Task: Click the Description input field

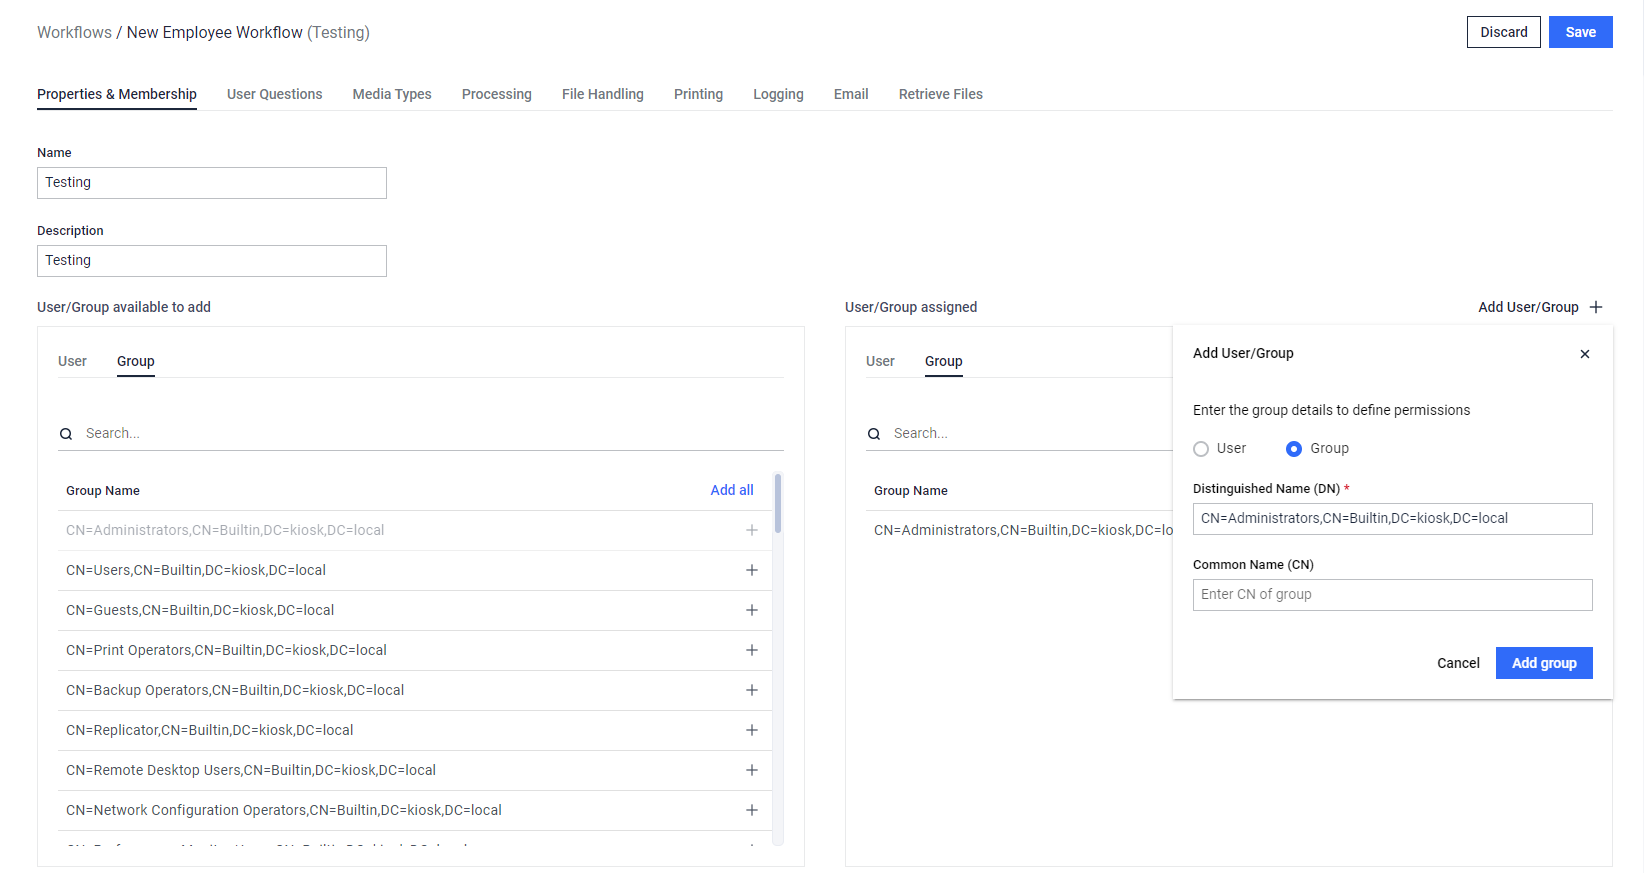Action: pyautogui.click(x=212, y=261)
